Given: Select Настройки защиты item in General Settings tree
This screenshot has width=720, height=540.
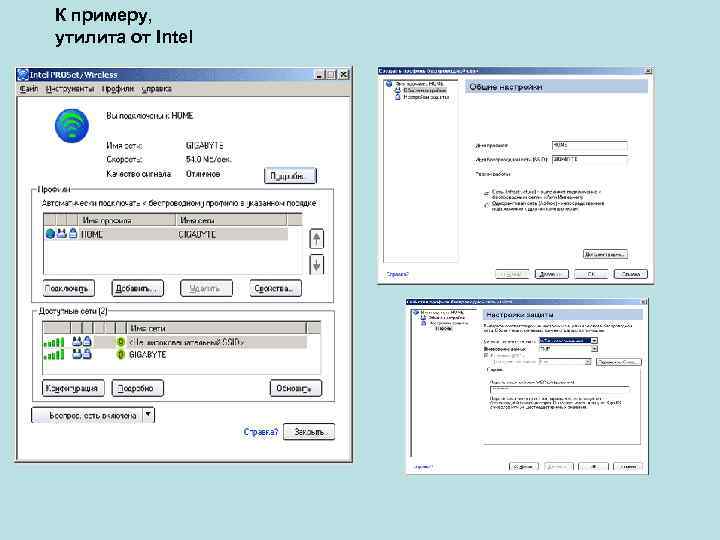Looking at the screenshot, I should tap(426, 97).
